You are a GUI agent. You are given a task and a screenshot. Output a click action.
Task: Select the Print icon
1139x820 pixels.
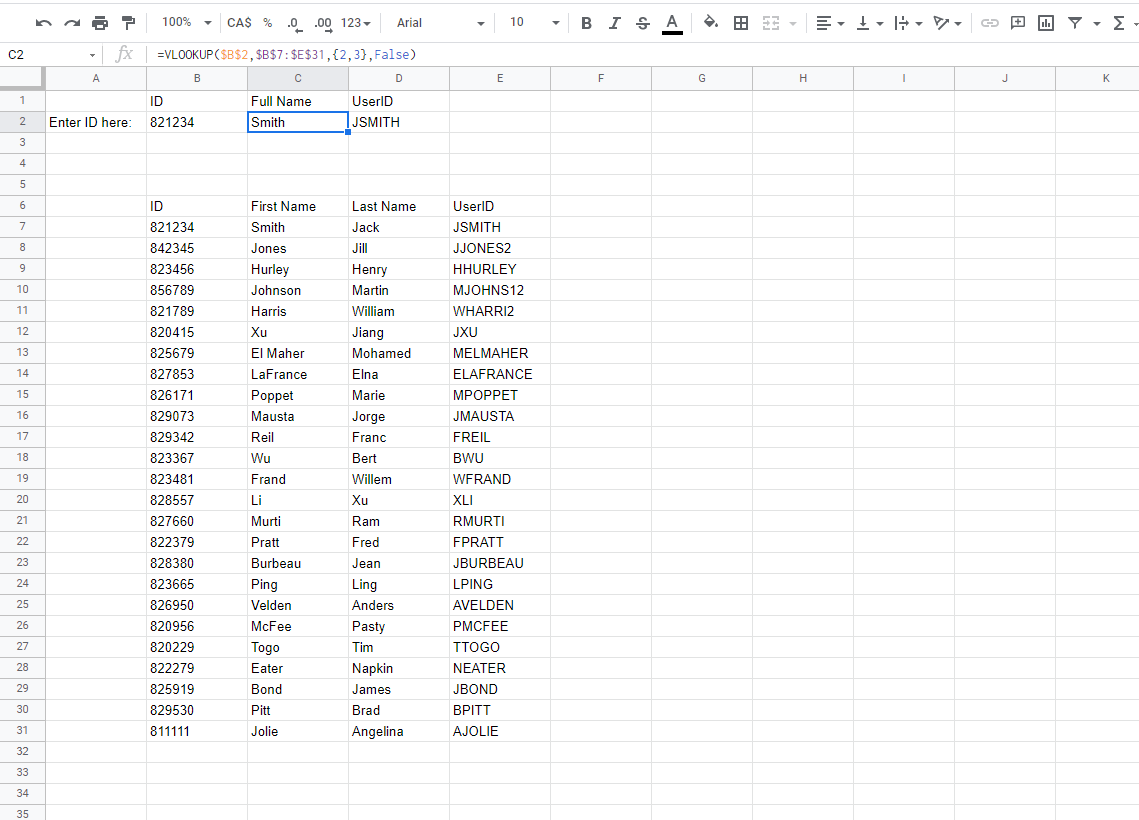(99, 22)
